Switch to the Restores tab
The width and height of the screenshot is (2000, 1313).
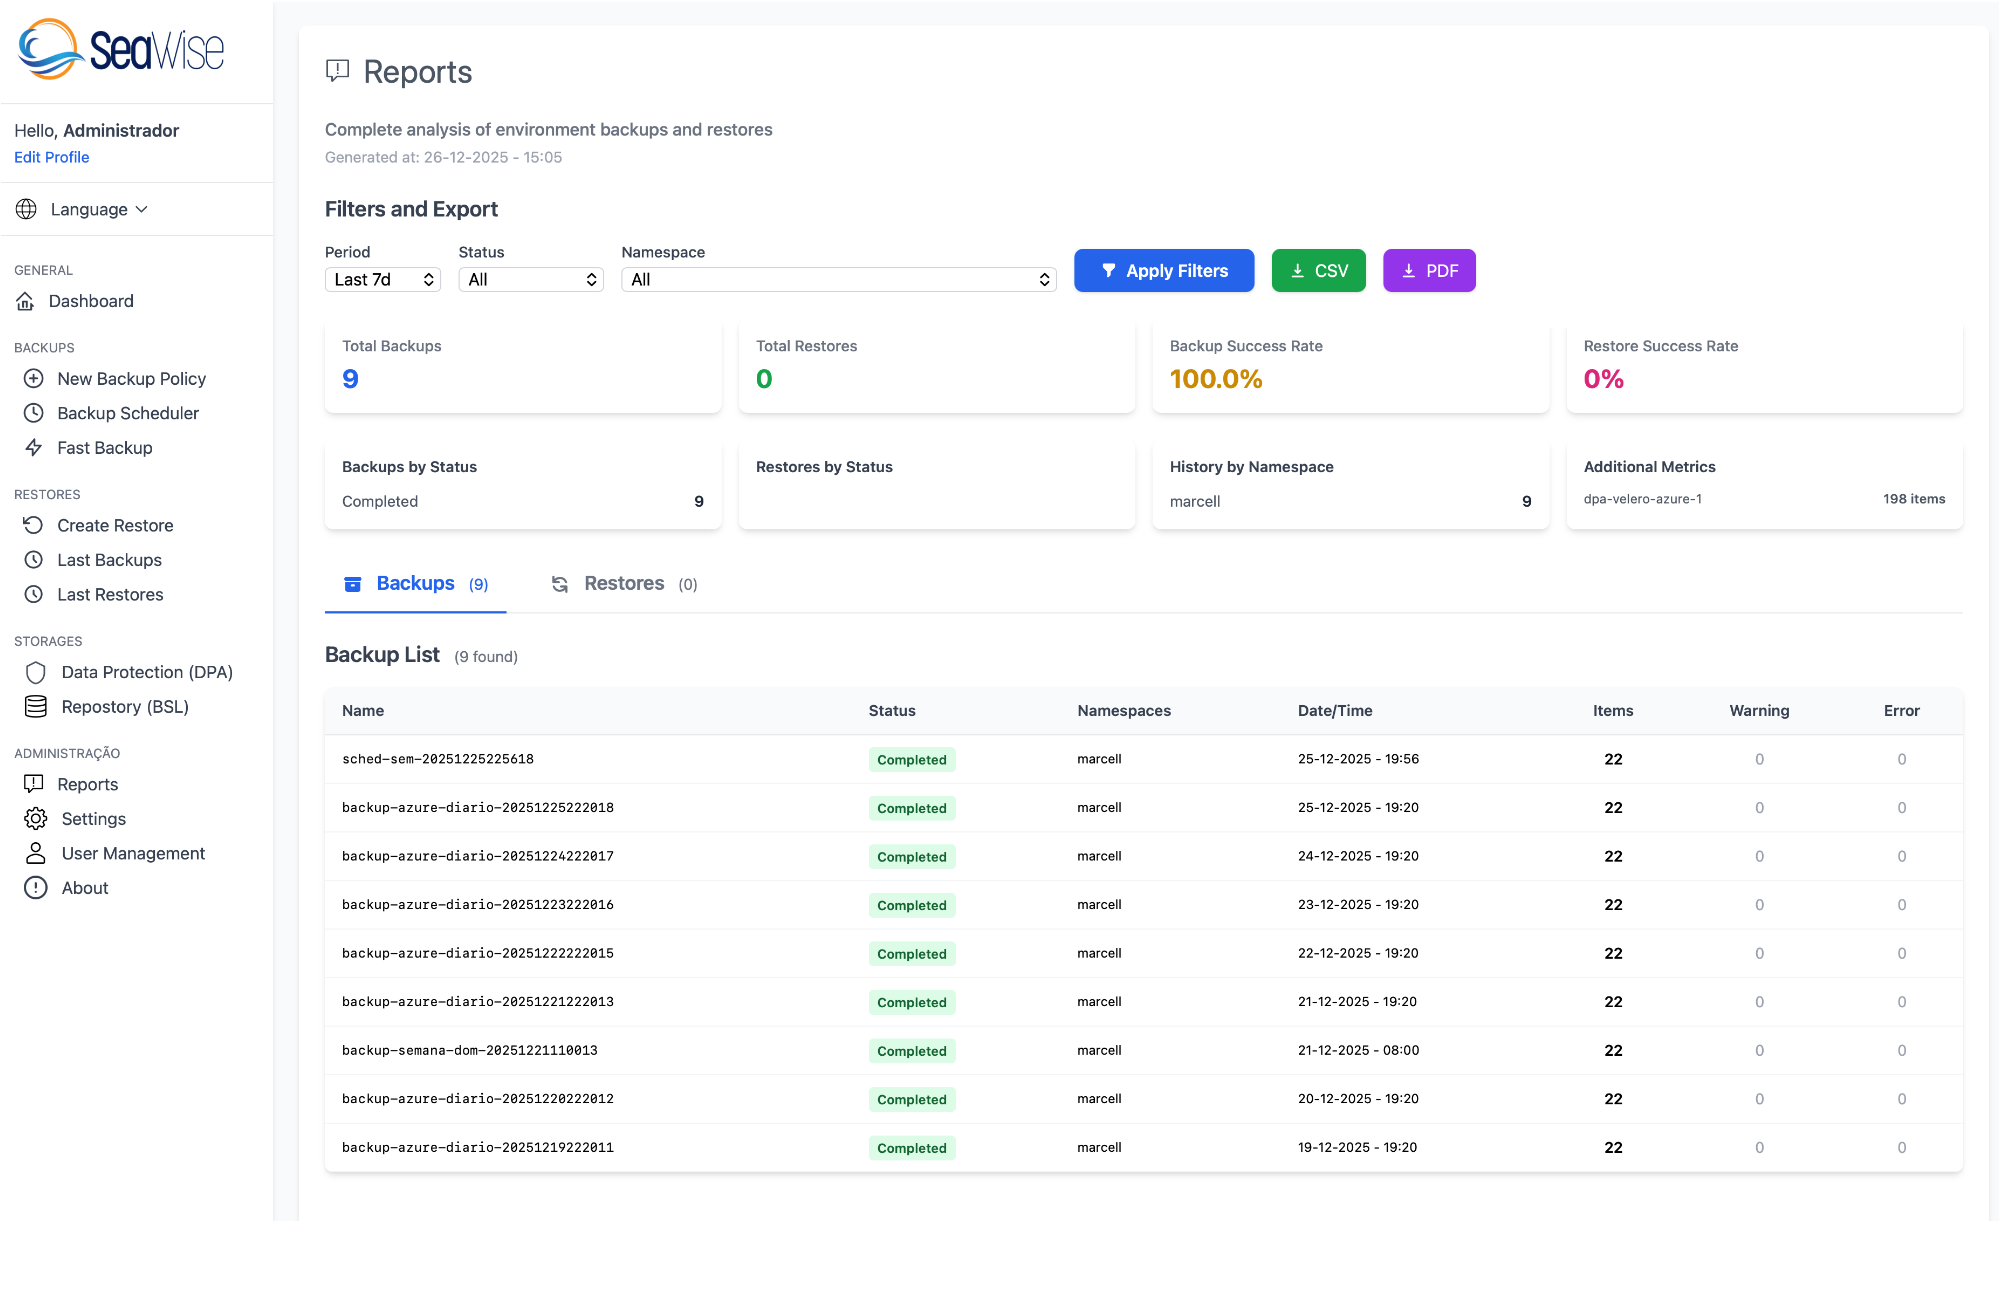click(624, 583)
